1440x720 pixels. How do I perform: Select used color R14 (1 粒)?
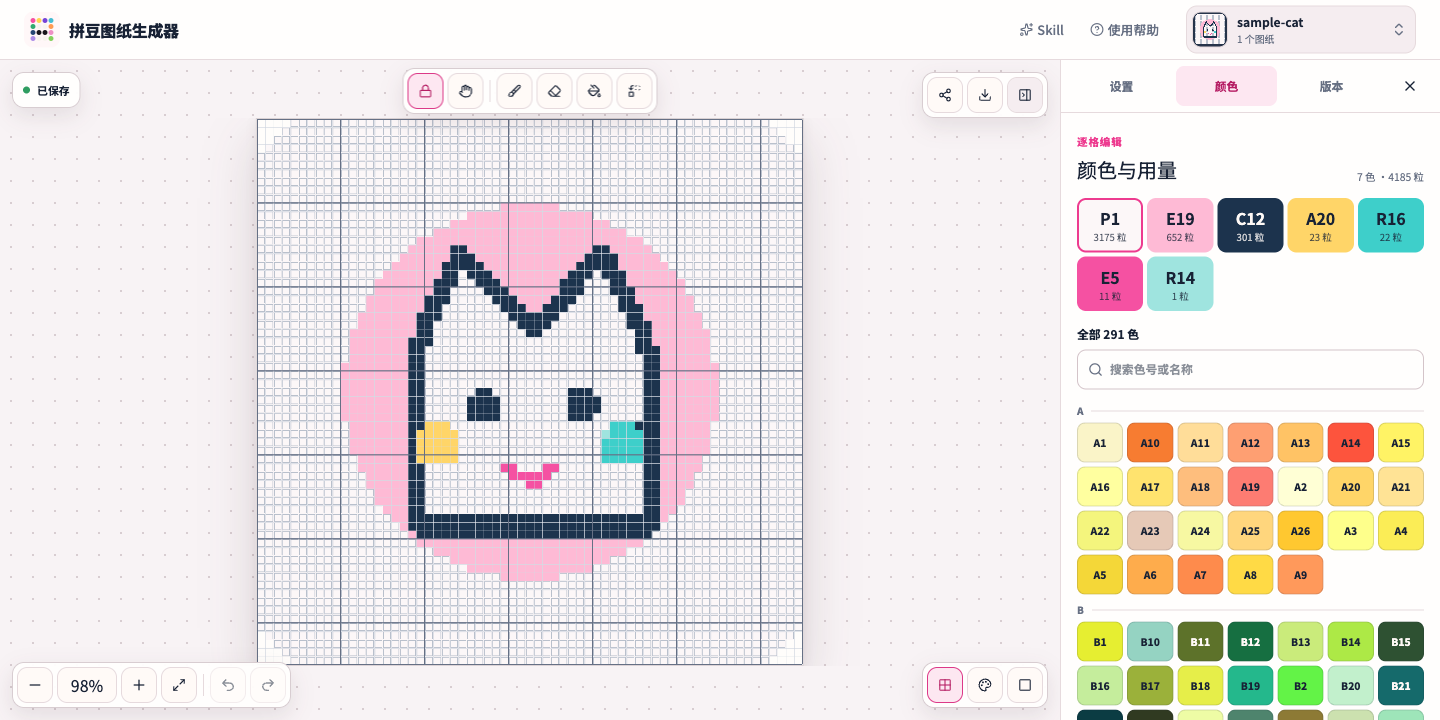click(x=1180, y=284)
